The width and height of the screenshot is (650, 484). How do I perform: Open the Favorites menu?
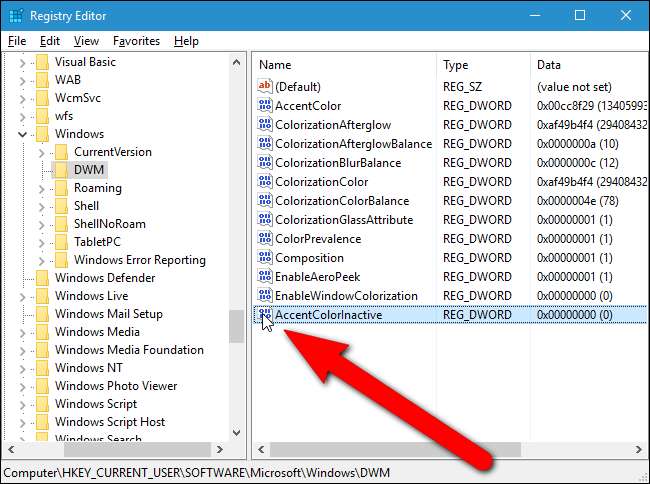(136, 41)
